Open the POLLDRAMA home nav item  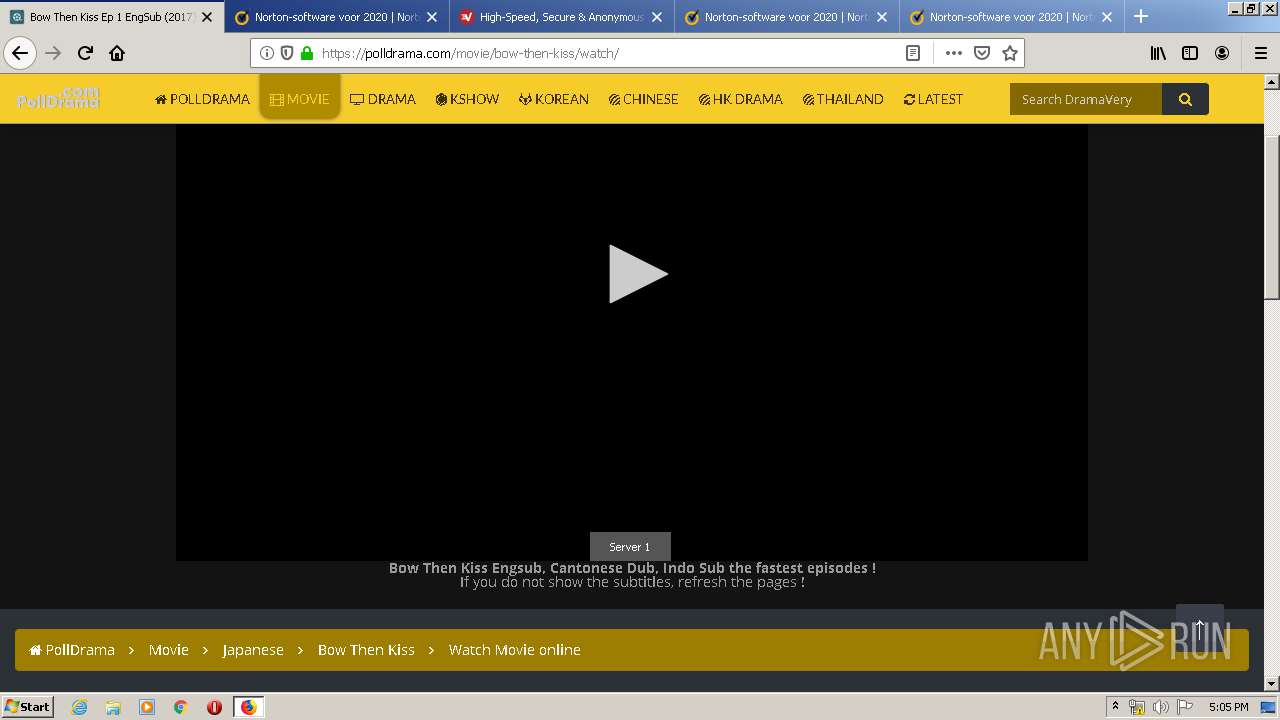click(202, 99)
